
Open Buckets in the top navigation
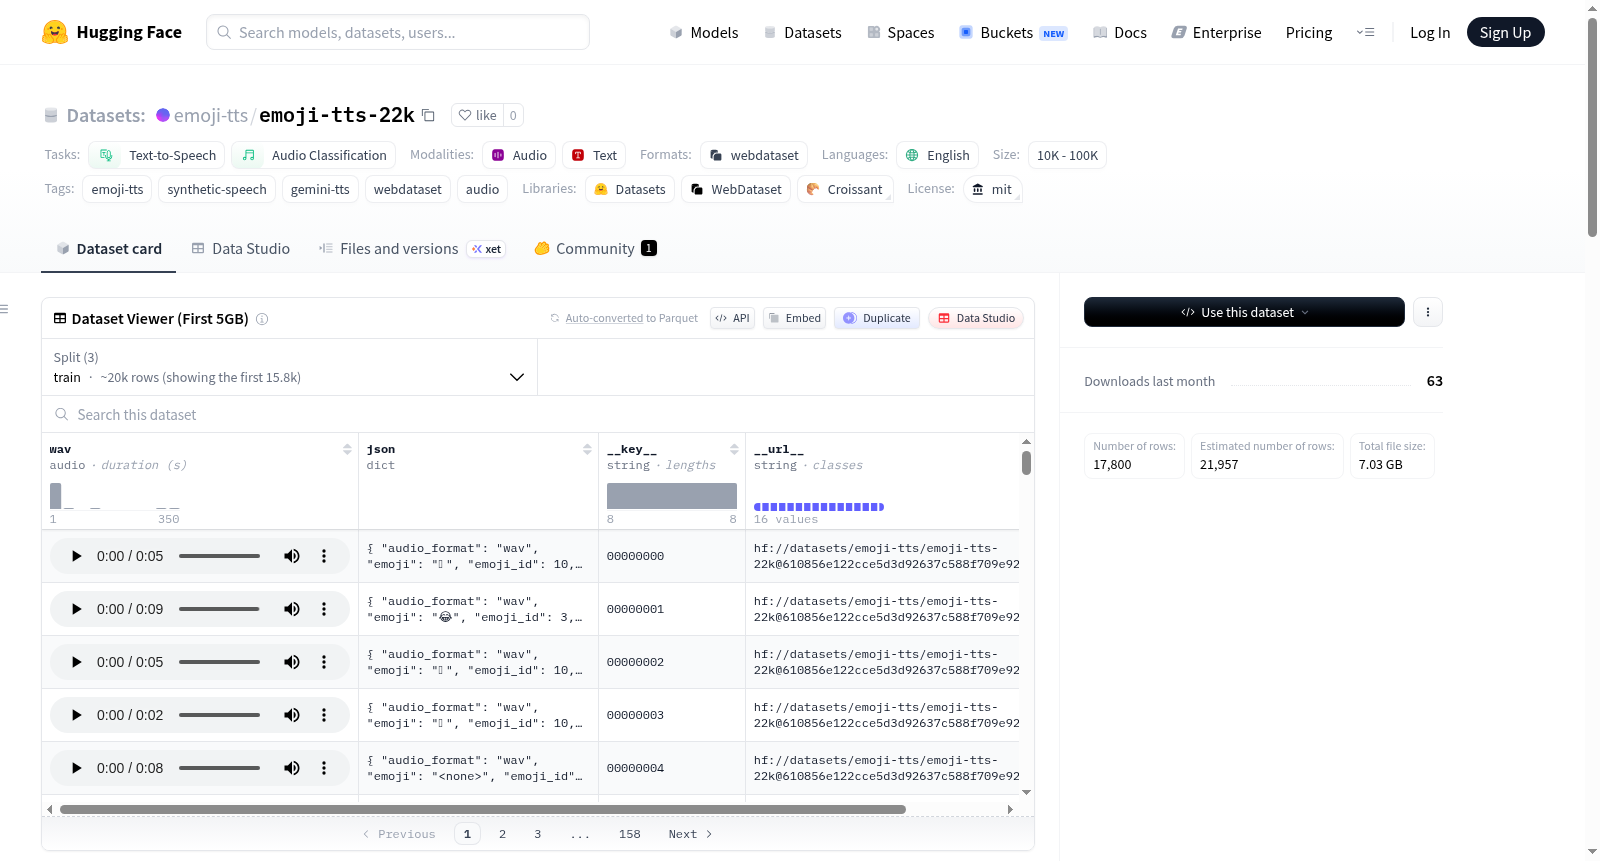pyautogui.click(x=1013, y=33)
